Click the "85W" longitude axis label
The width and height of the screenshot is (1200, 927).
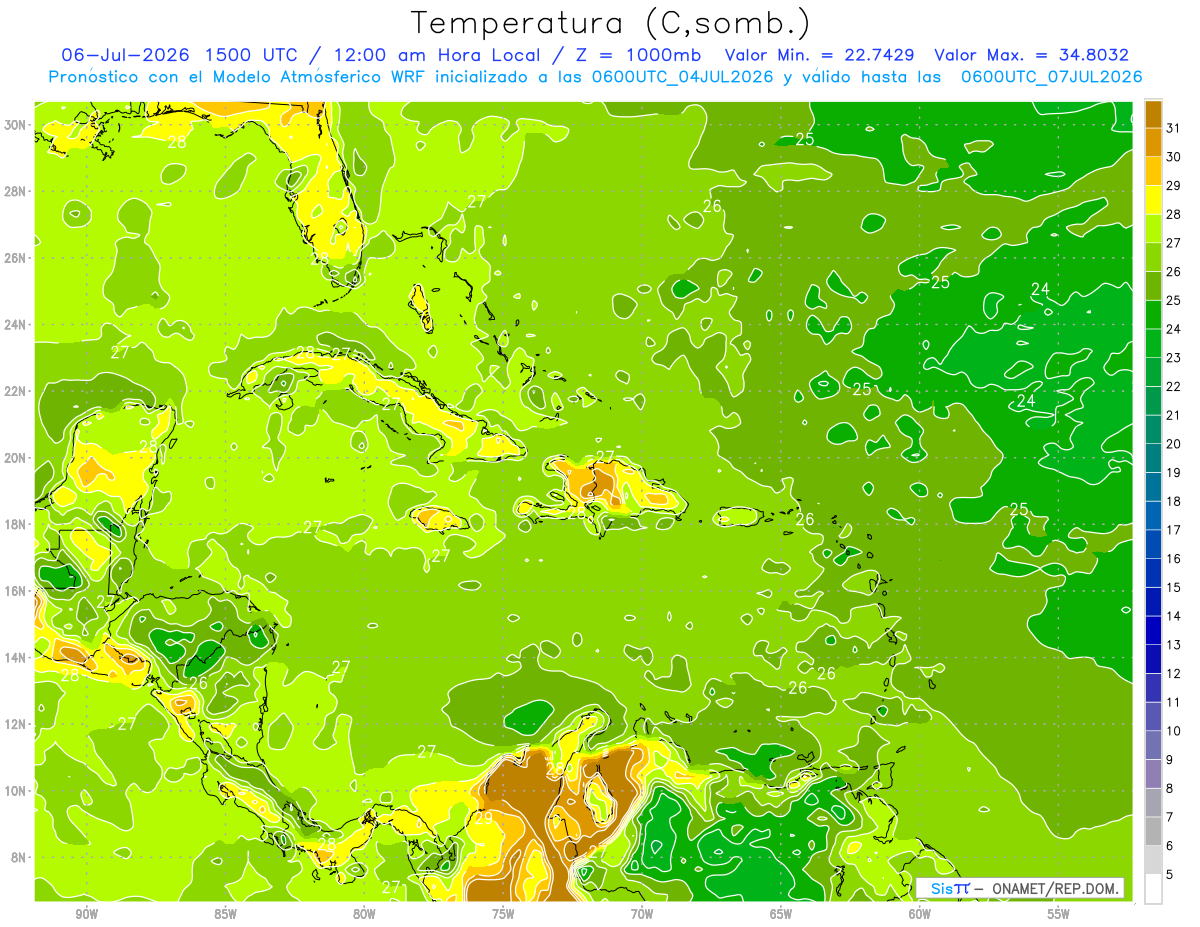coord(225,914)
